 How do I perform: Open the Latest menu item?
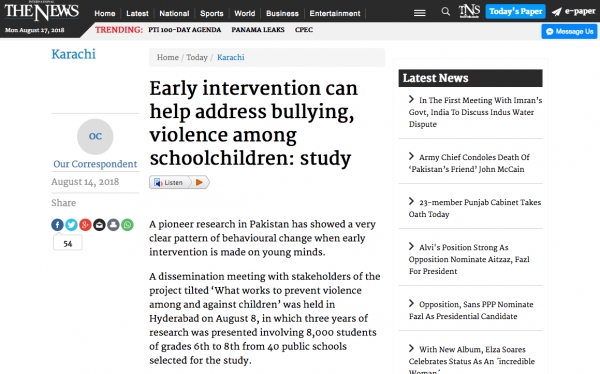tap(137, 13)
